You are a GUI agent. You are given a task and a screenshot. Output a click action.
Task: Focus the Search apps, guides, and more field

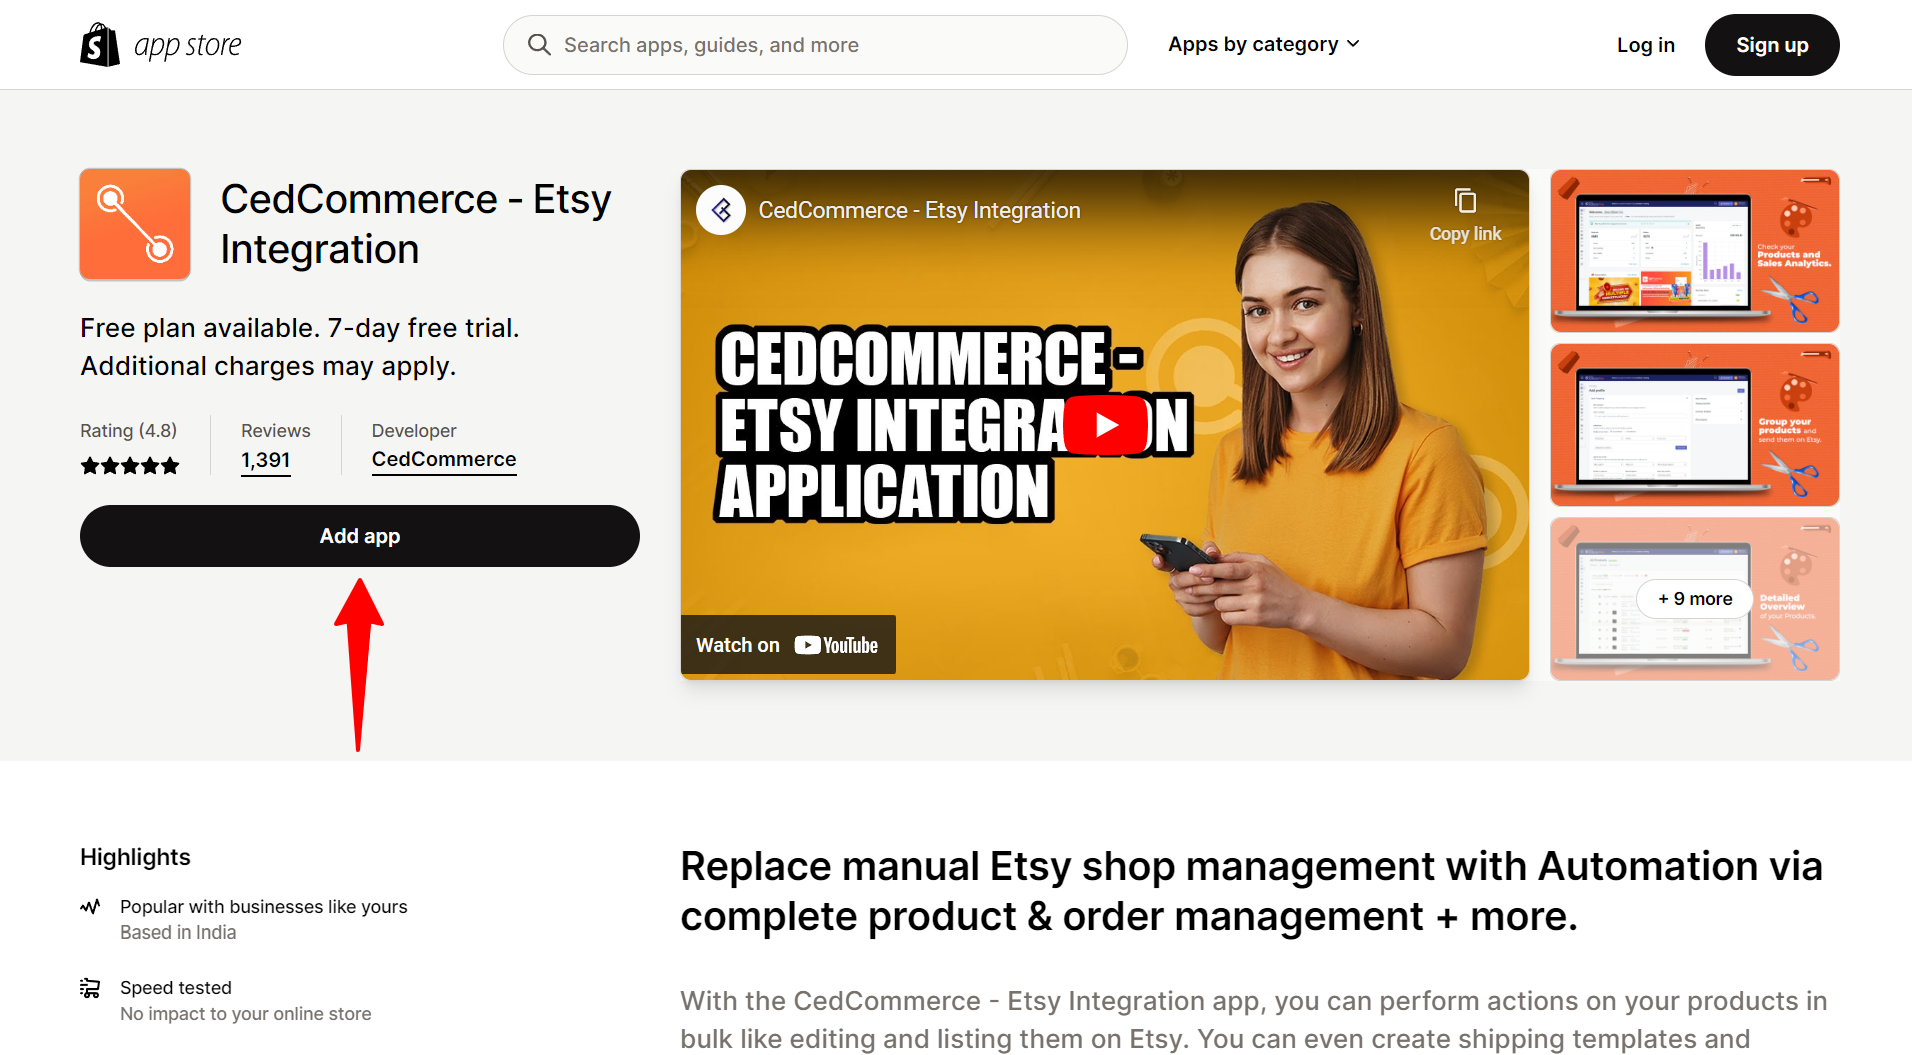coord(815,45)
